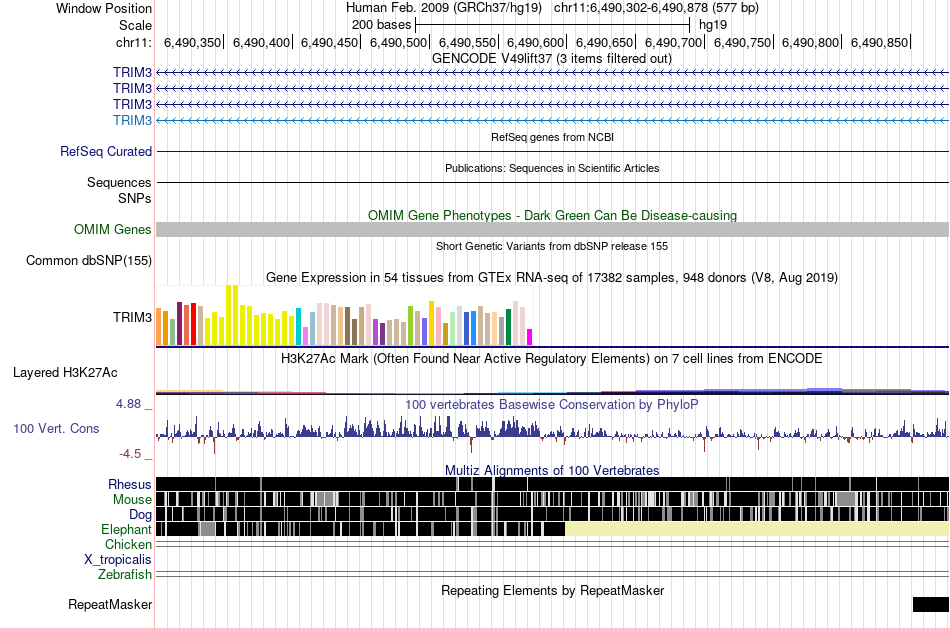Click the magenta bar ending GTEx chart
Screen dimensions: 950x628
(x=530, y=337)
